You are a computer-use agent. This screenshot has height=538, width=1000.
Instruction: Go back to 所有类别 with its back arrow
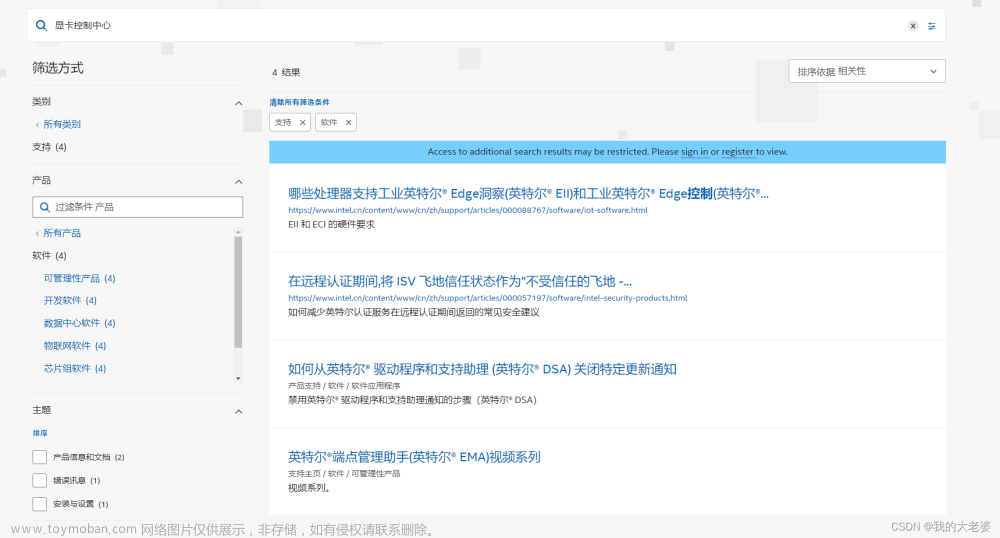(x=58, y=124)
